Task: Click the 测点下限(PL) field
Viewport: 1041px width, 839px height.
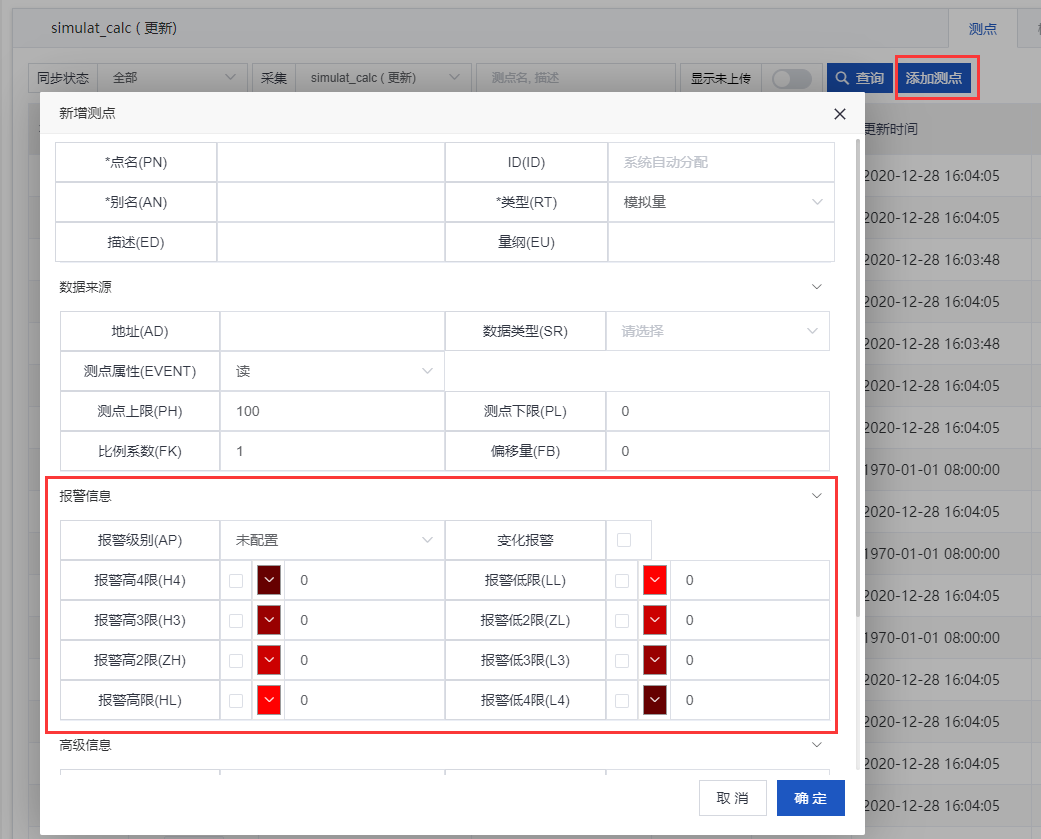Action: pos(718,411)
